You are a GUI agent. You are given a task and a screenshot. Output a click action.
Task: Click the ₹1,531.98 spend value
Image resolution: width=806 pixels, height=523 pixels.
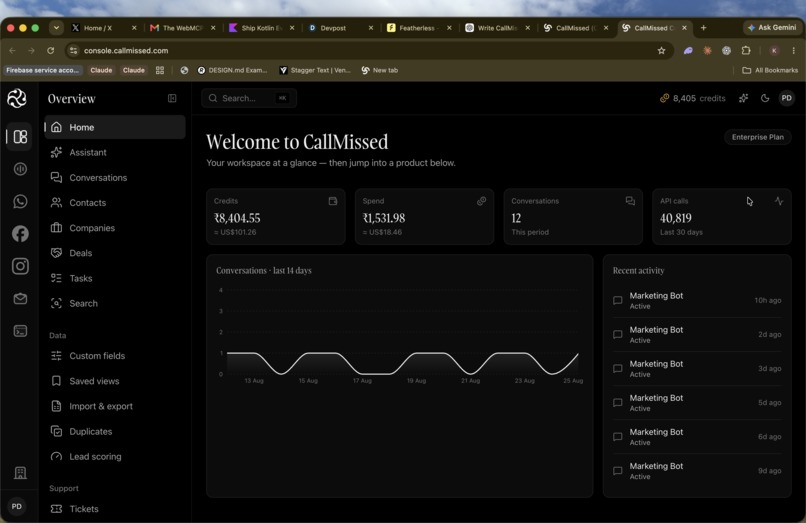coord(384,218)
